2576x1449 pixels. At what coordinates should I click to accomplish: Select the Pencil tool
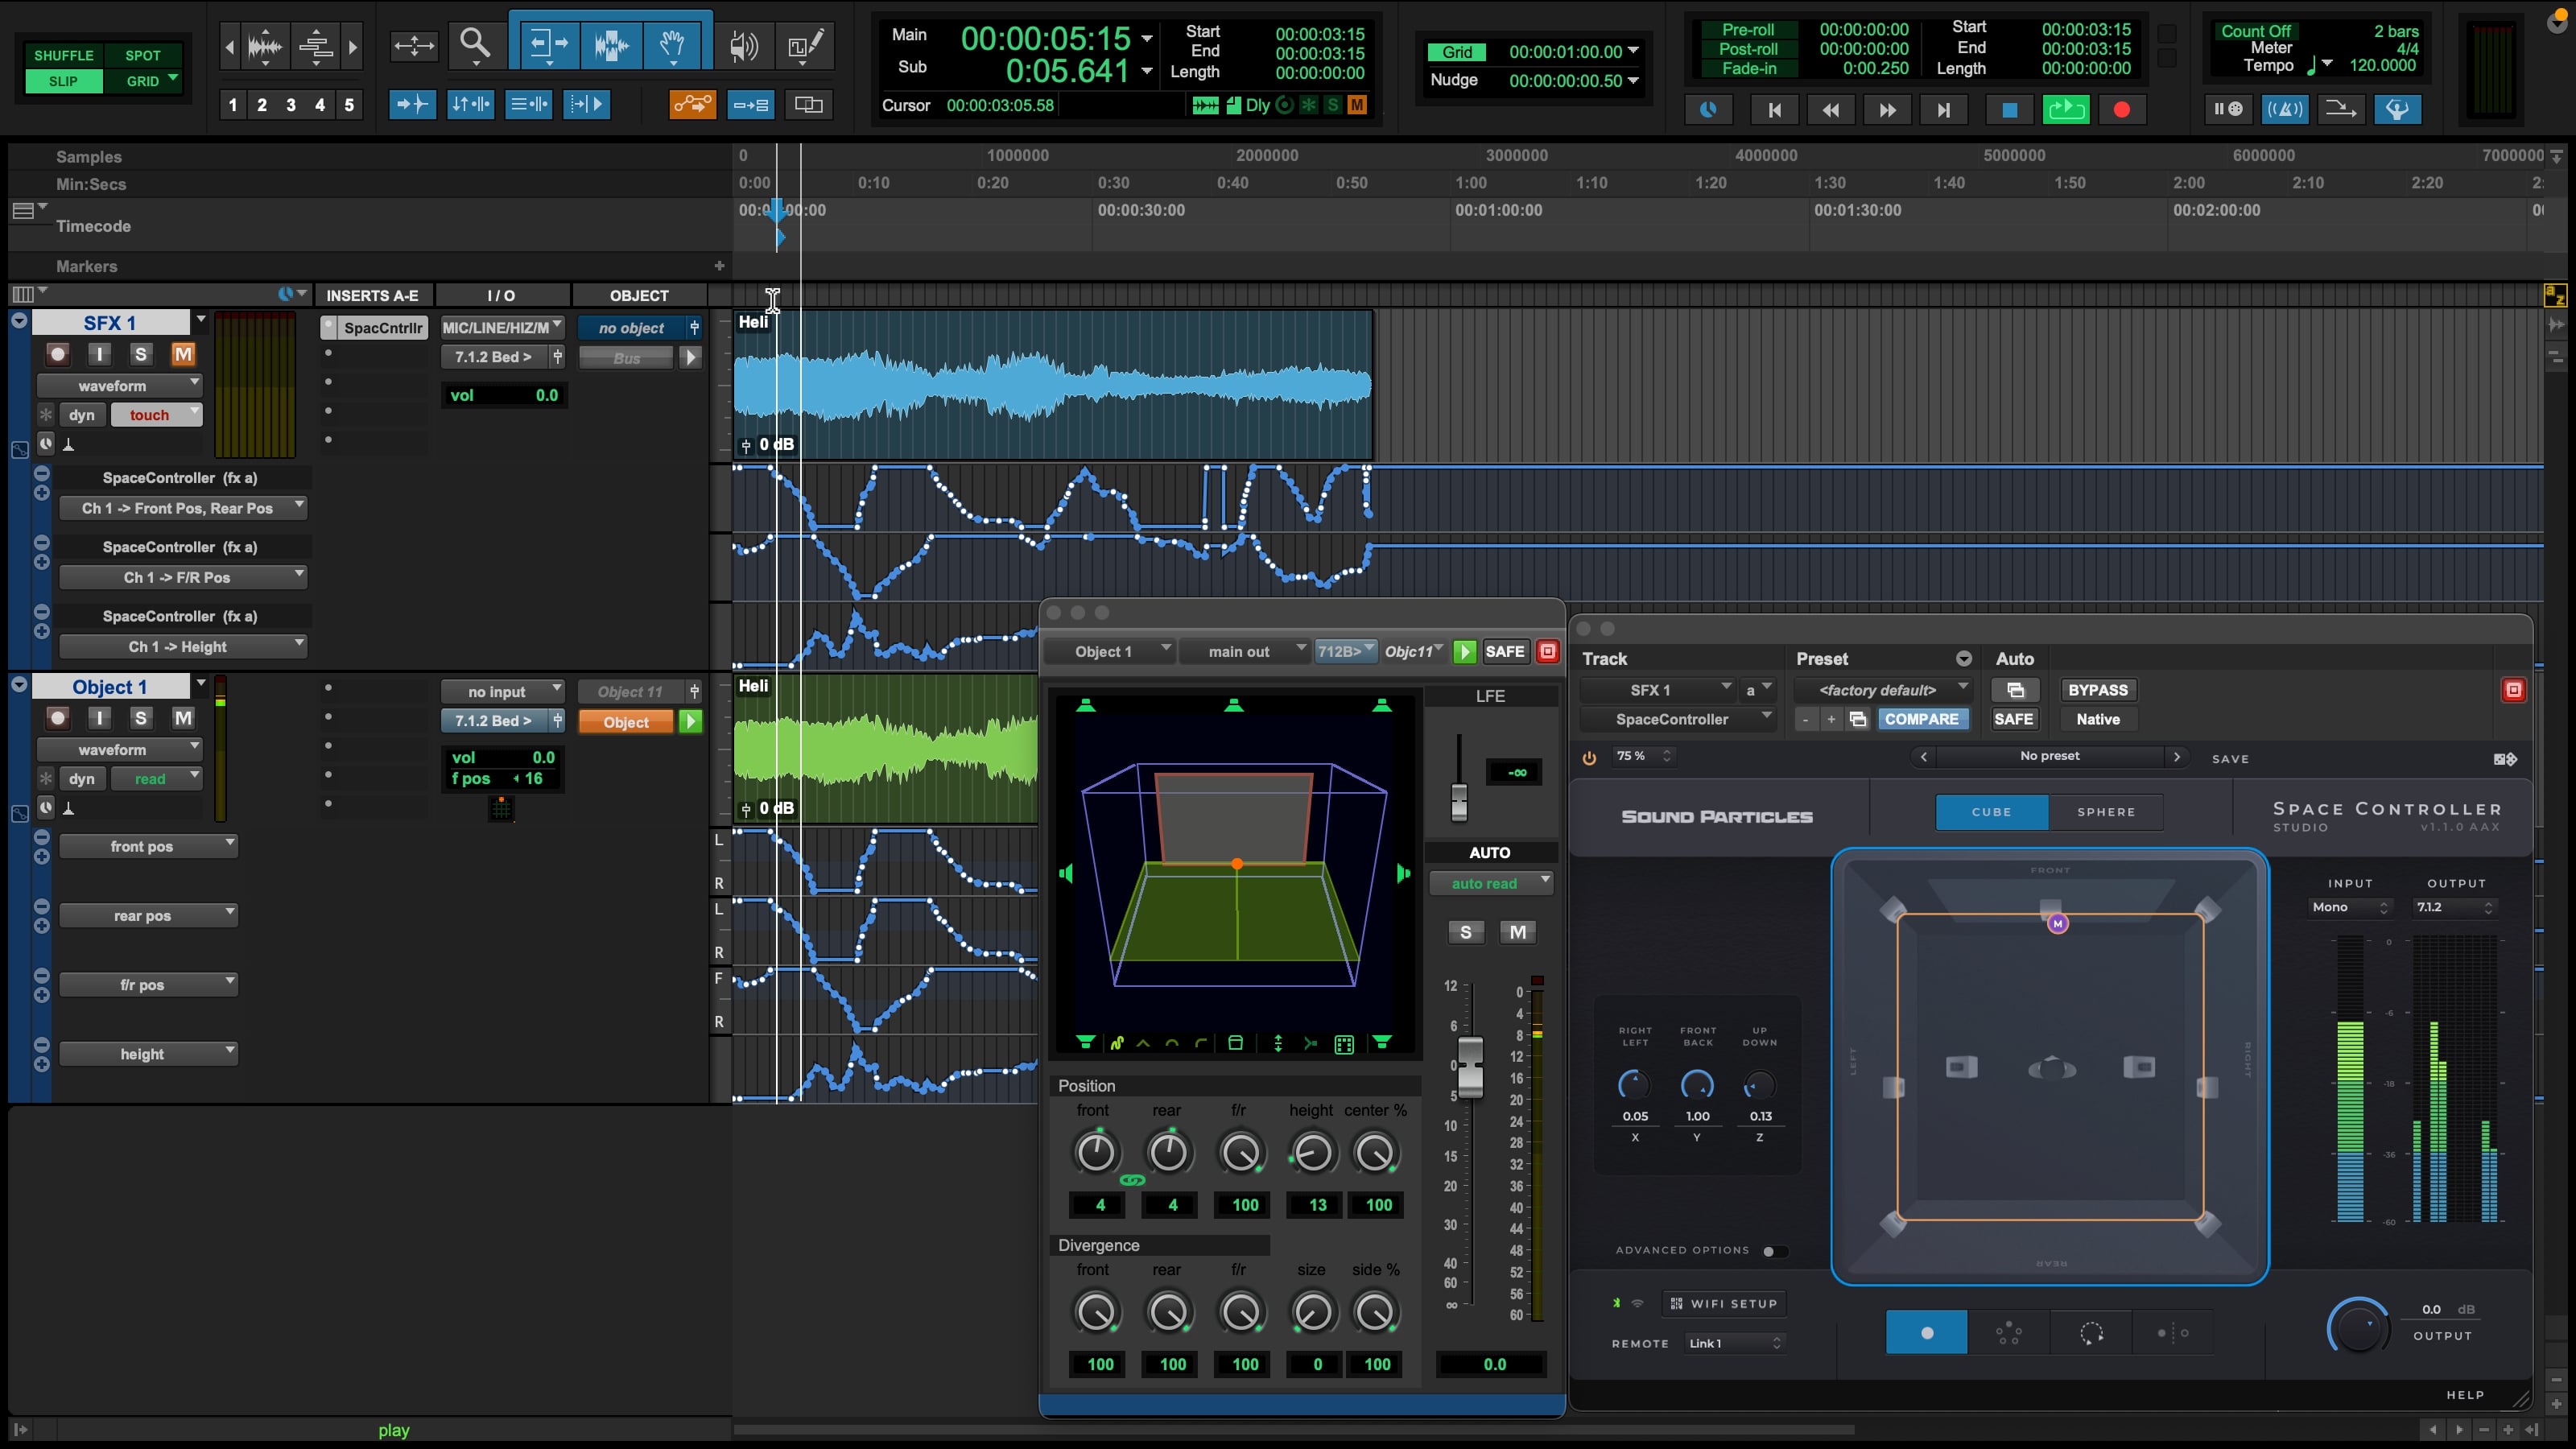805,44
